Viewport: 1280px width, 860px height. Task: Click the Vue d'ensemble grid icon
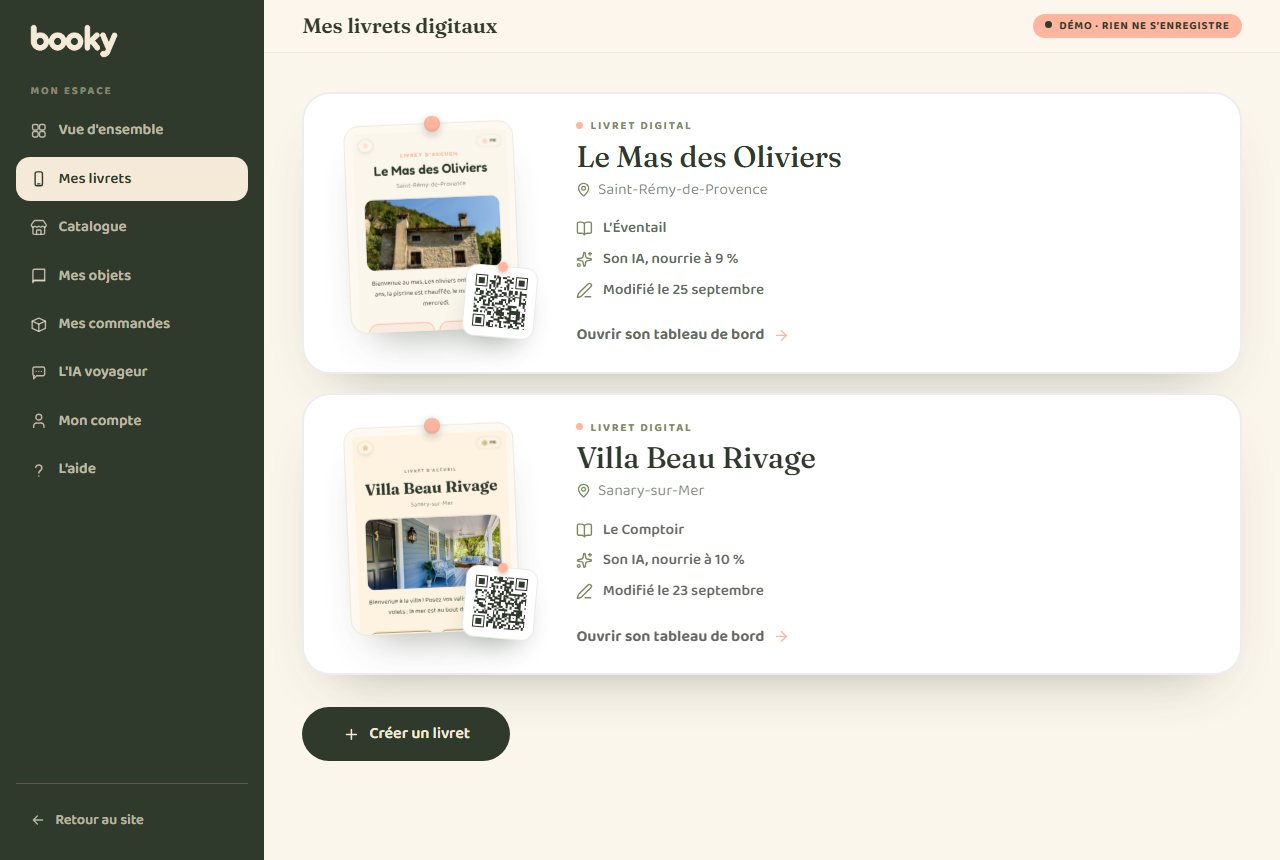pos(39,130)
